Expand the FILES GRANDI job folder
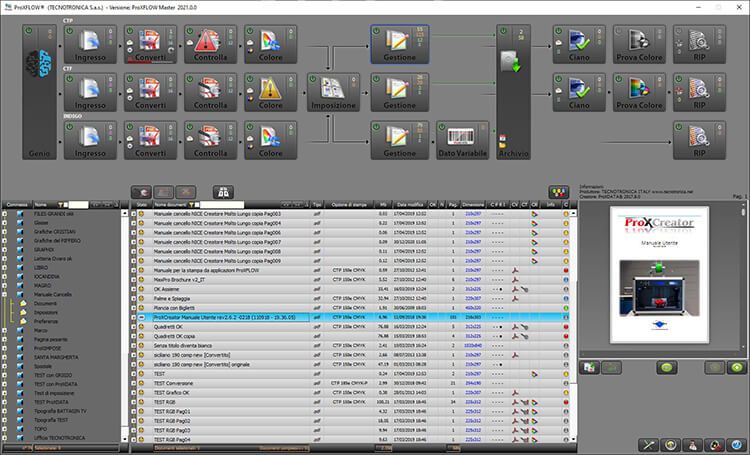Viewport: 750px width, 455px height. (4, 214)
